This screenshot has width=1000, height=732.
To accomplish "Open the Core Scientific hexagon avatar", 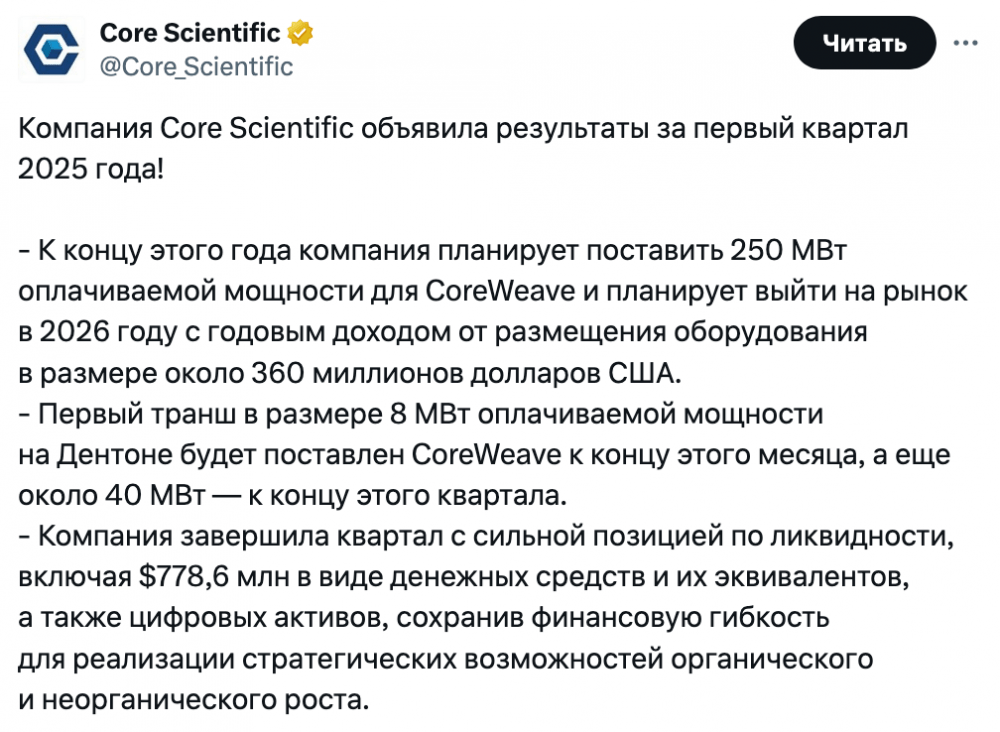I will (x=51, y=49).
